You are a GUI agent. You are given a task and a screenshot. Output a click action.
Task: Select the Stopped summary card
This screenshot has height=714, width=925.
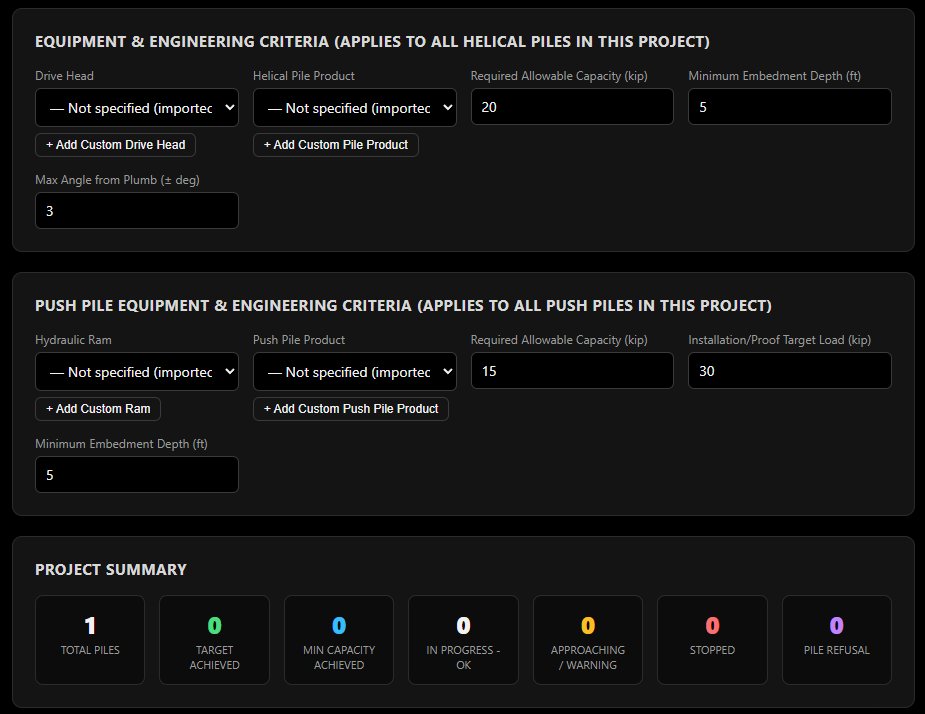(712, 640)
